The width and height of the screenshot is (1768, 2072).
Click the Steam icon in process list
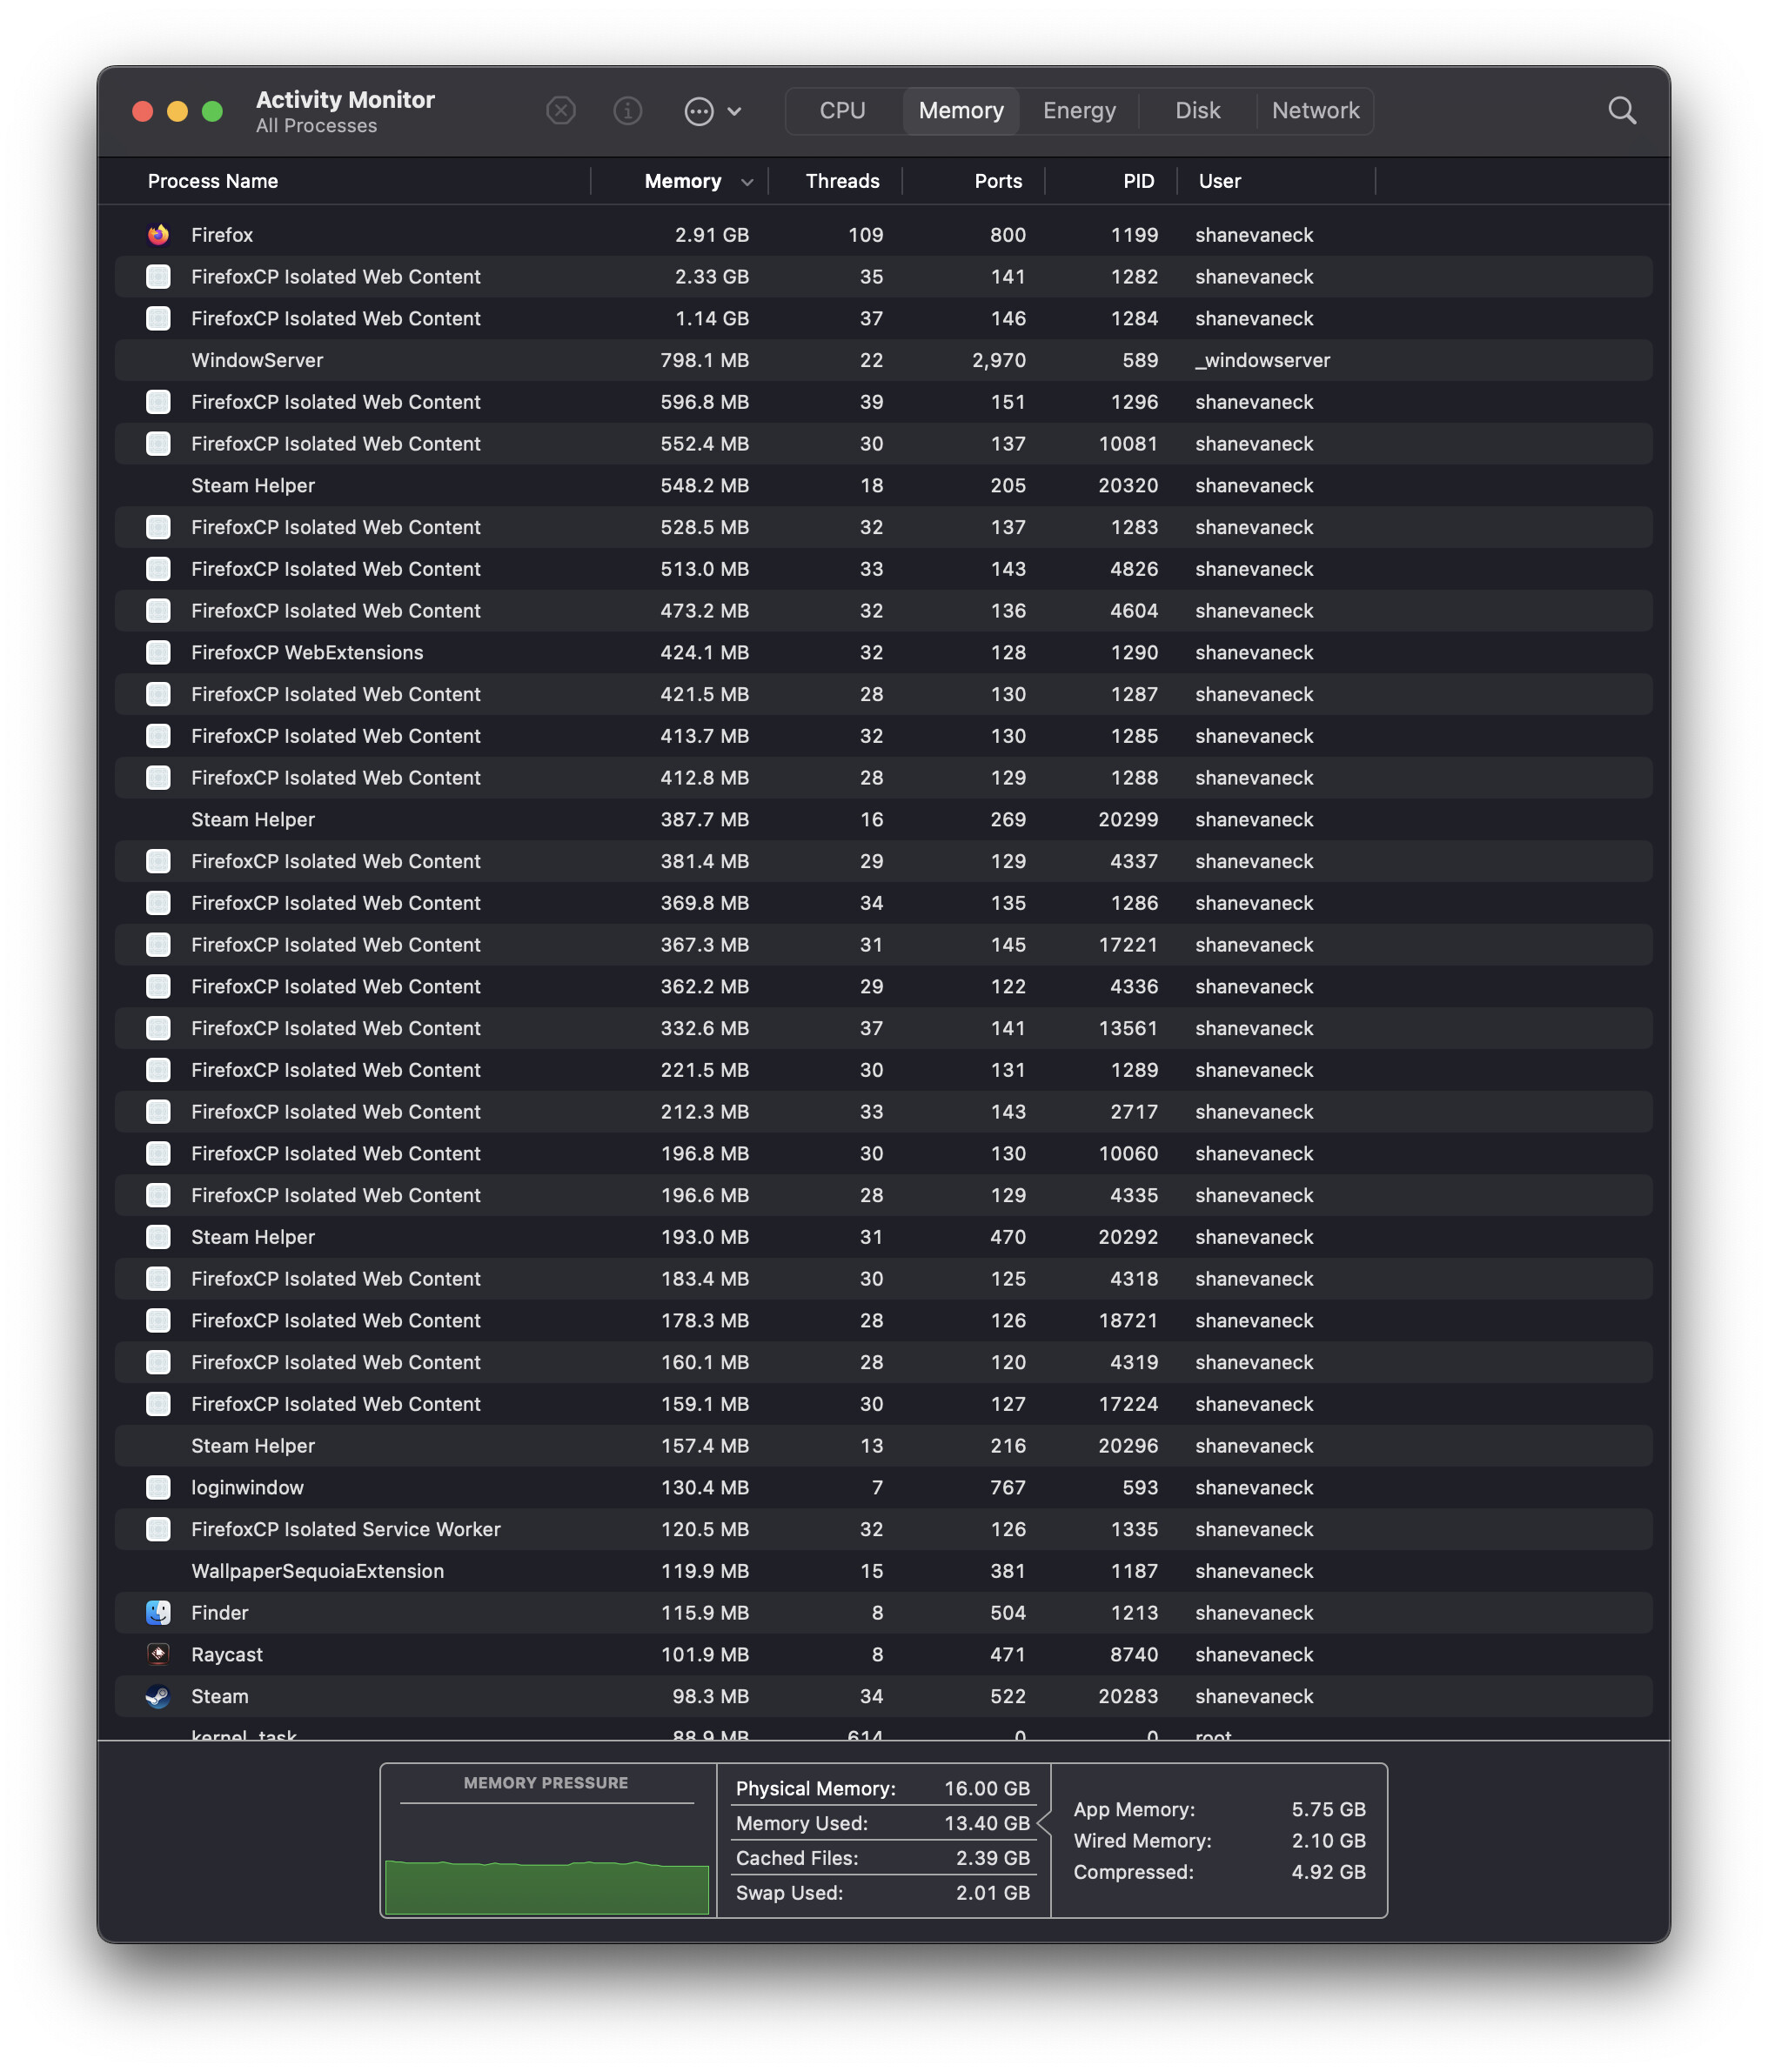click(x=158, y=1697)
